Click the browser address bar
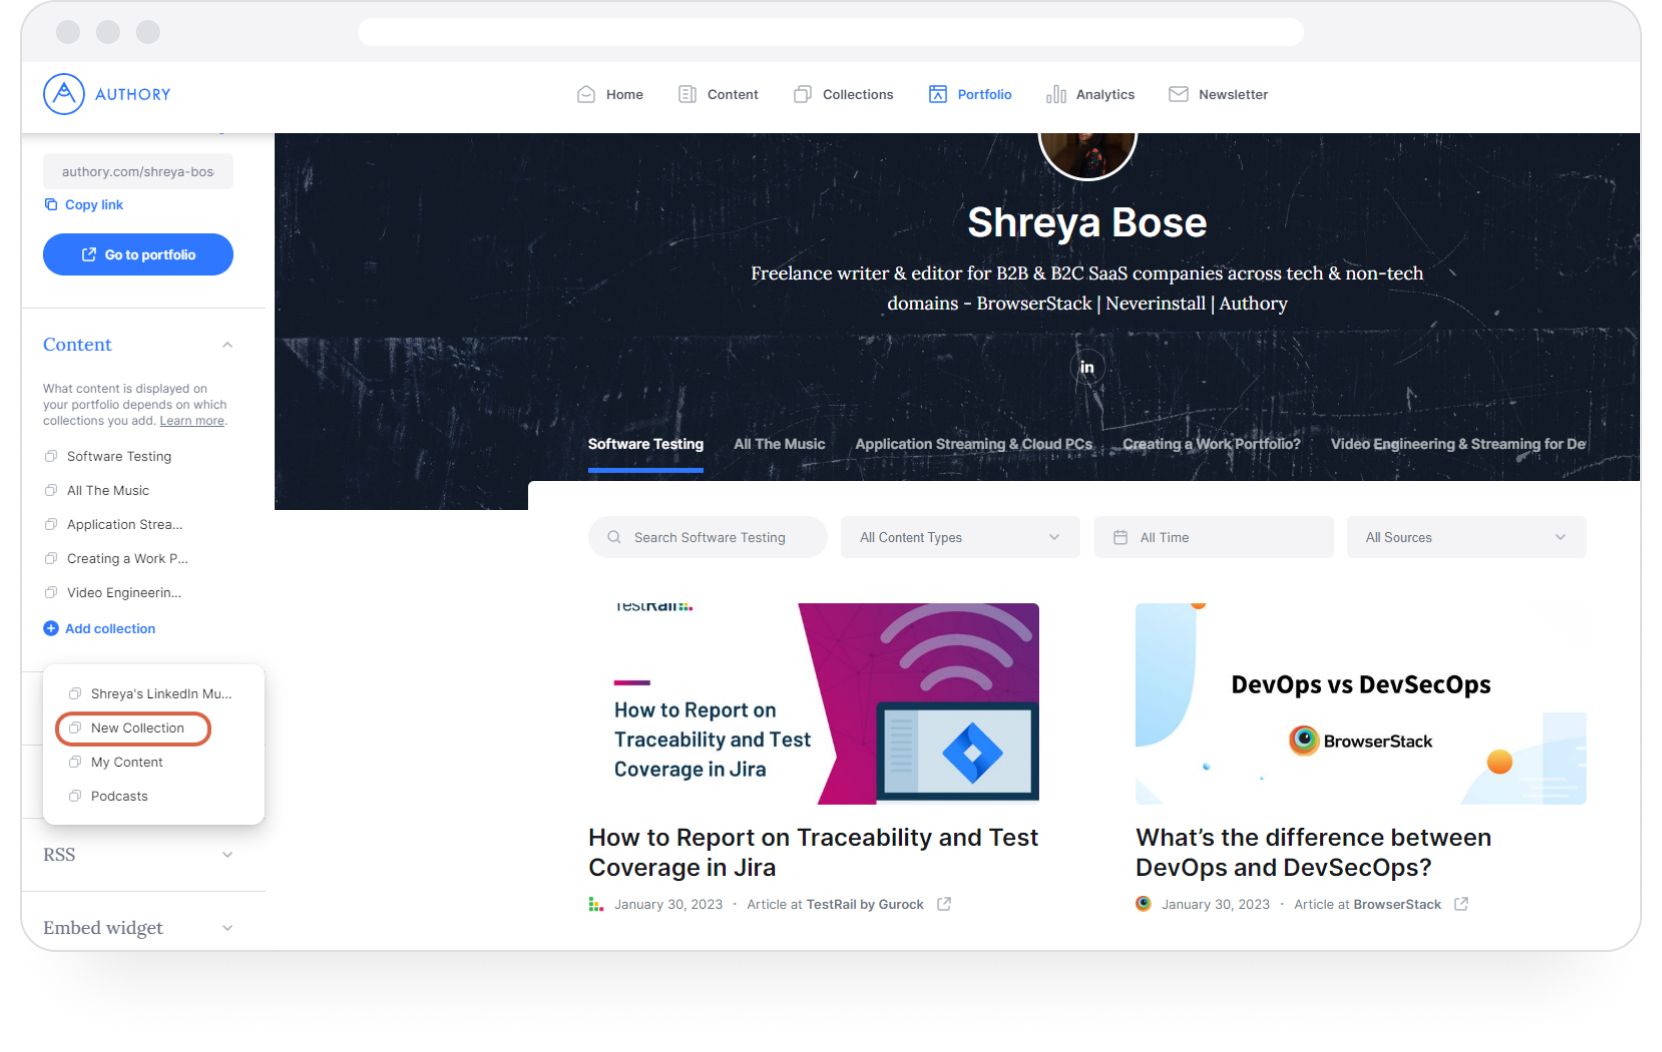This screenshot has width=1662, height=1052. click(x=831, y=32)
